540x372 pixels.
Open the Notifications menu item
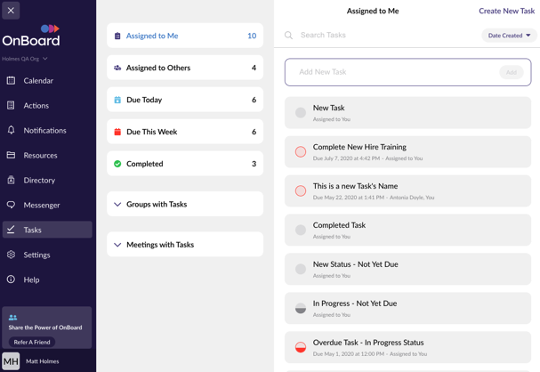tap(45, 130)
